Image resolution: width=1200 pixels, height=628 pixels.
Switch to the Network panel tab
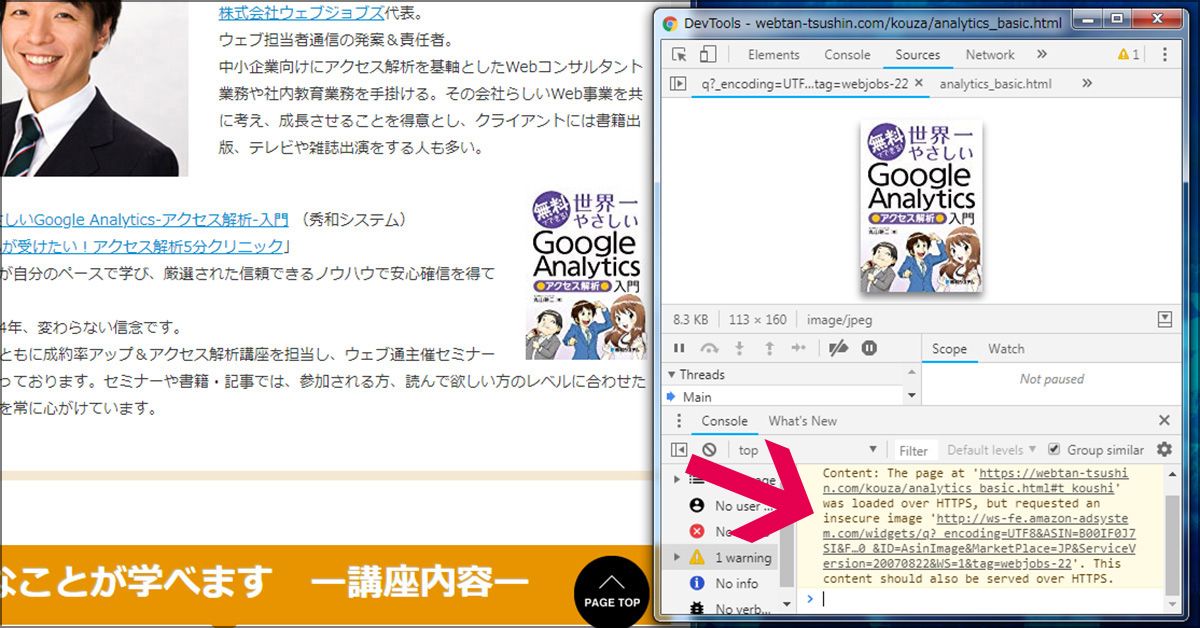(x=990, y=55)
